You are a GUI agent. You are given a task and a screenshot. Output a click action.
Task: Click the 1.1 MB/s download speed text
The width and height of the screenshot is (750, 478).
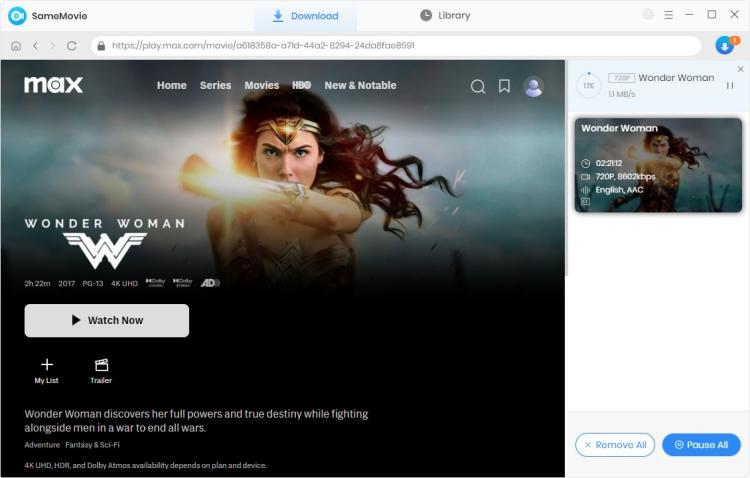(622, 94)
